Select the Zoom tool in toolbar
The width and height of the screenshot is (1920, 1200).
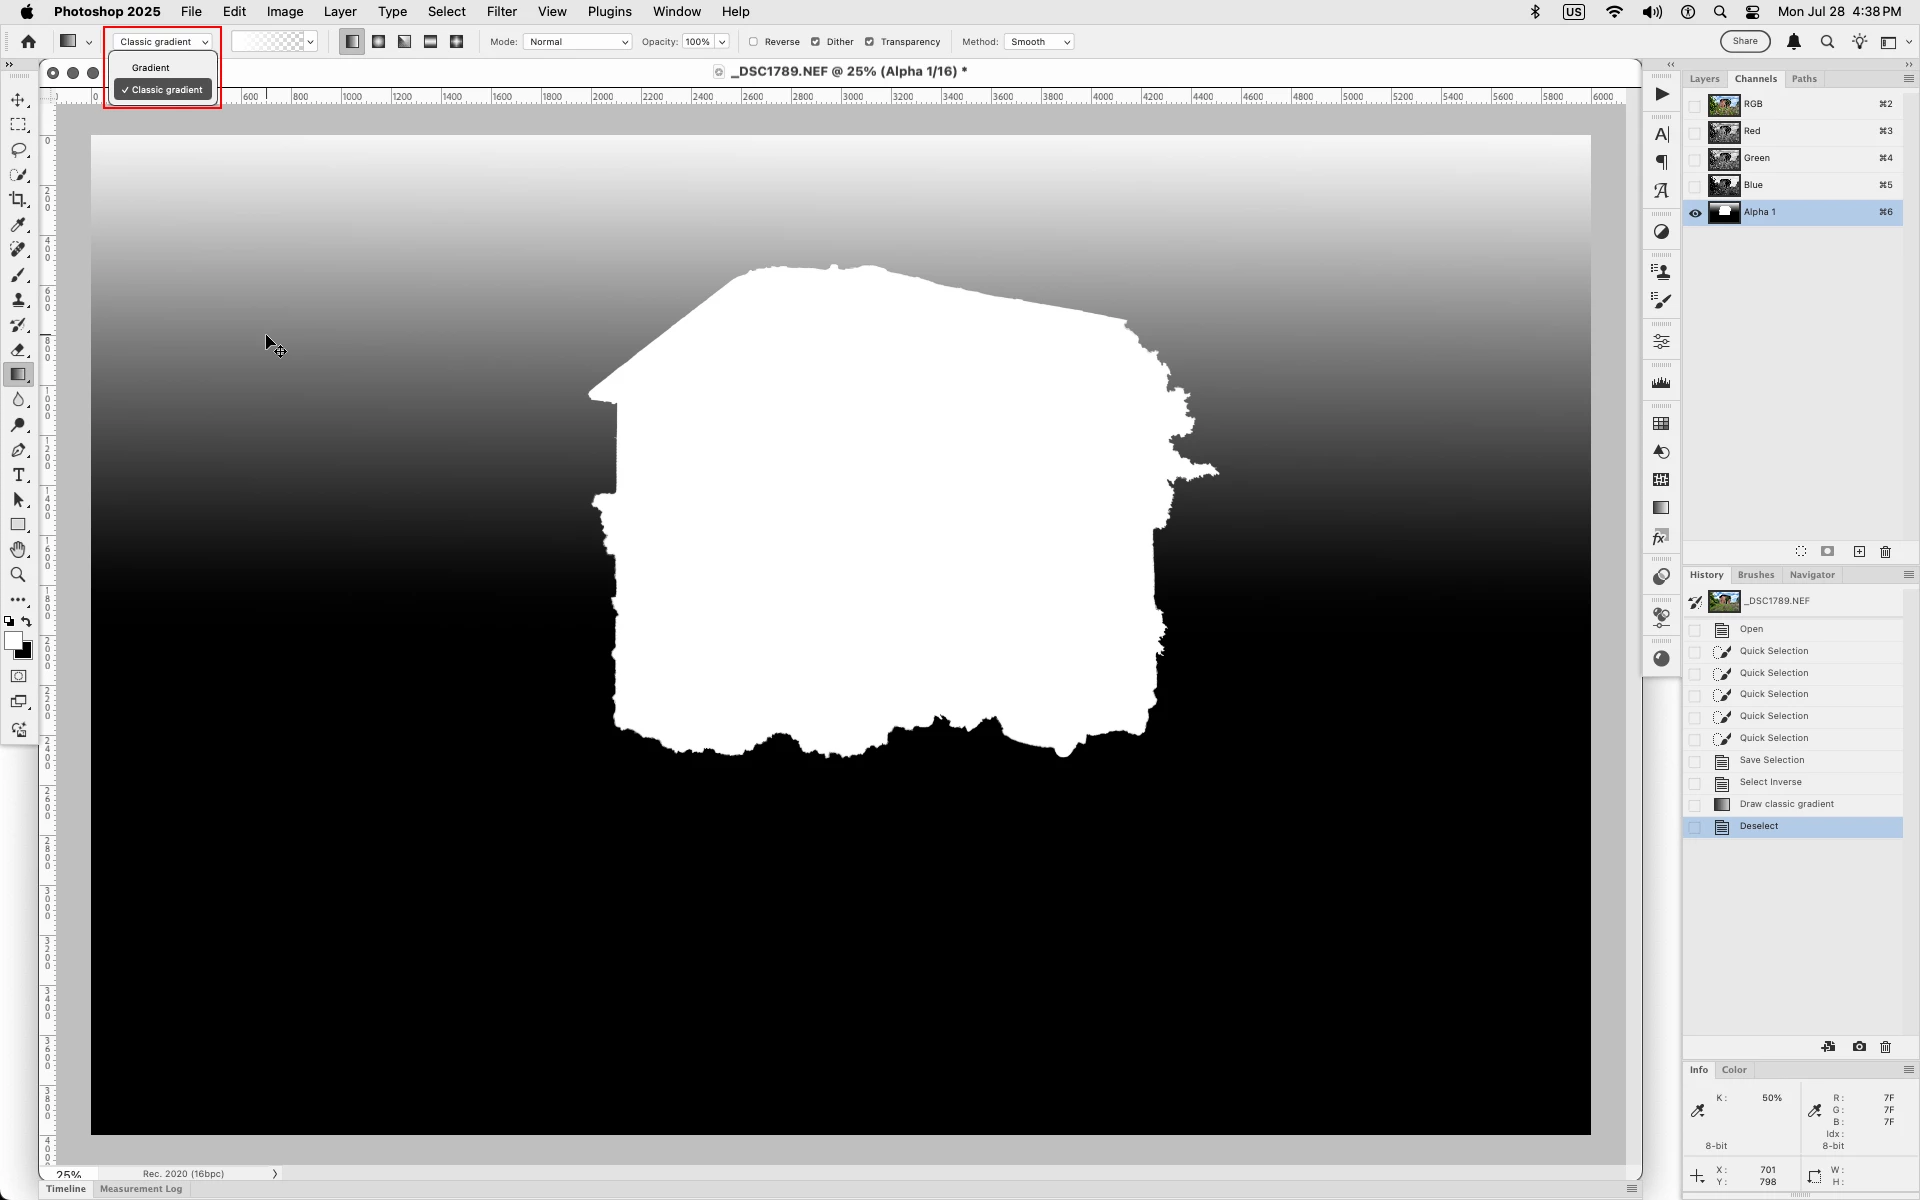pyautogui.click(x=18, y=575)
